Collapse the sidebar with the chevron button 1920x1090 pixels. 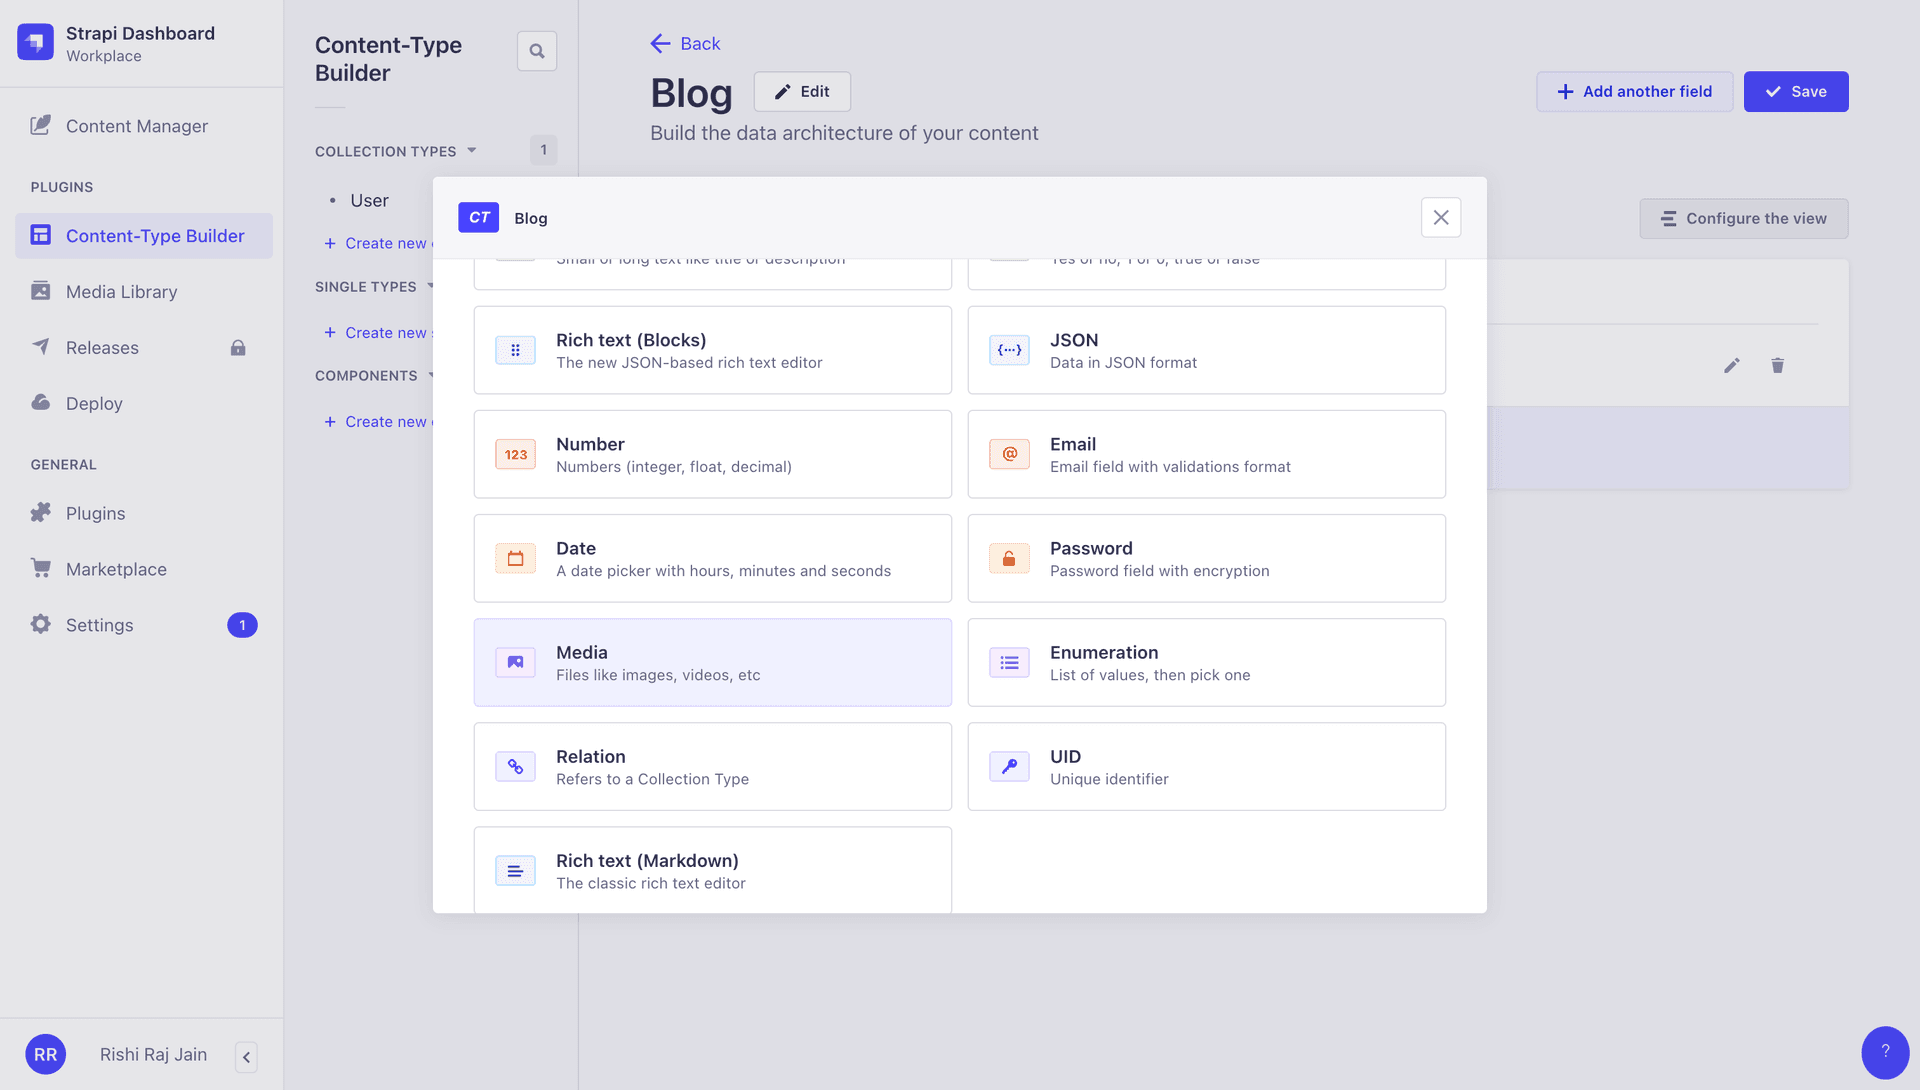coord(246,1057)
